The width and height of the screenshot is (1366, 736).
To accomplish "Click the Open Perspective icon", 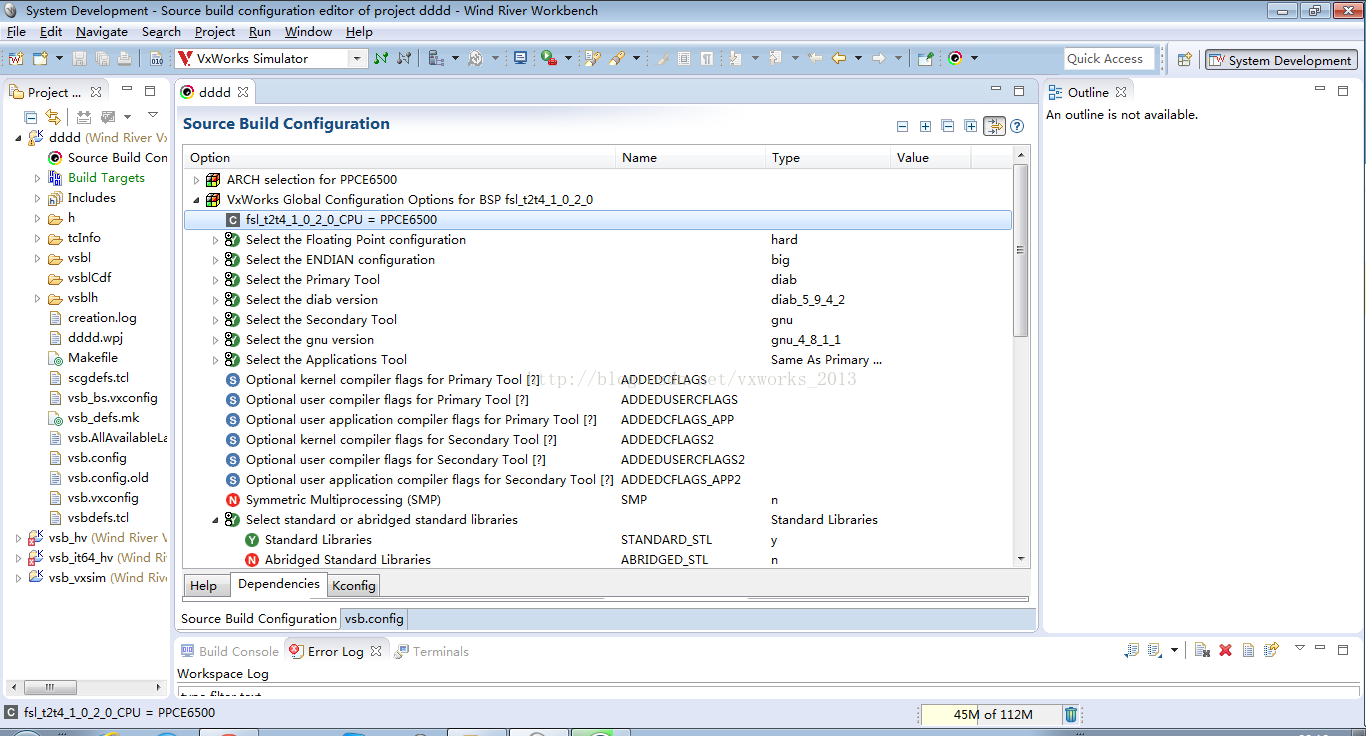I will pyautogui.click(x=1184, y=59).
